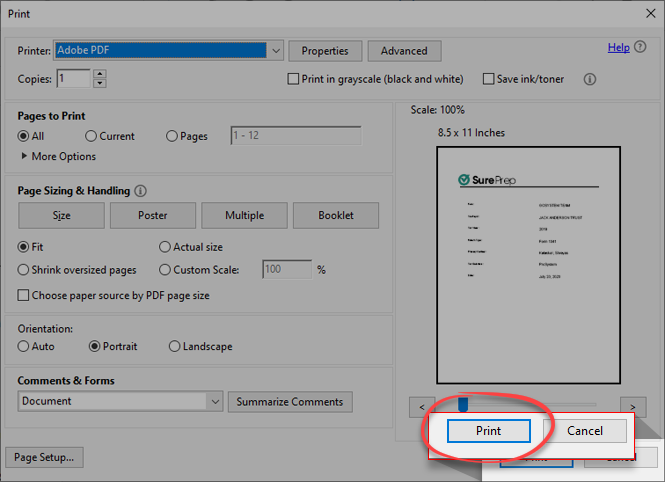Open the Printer dropdown list
Screen dimensions: 665x482
(x=275, y=50)
